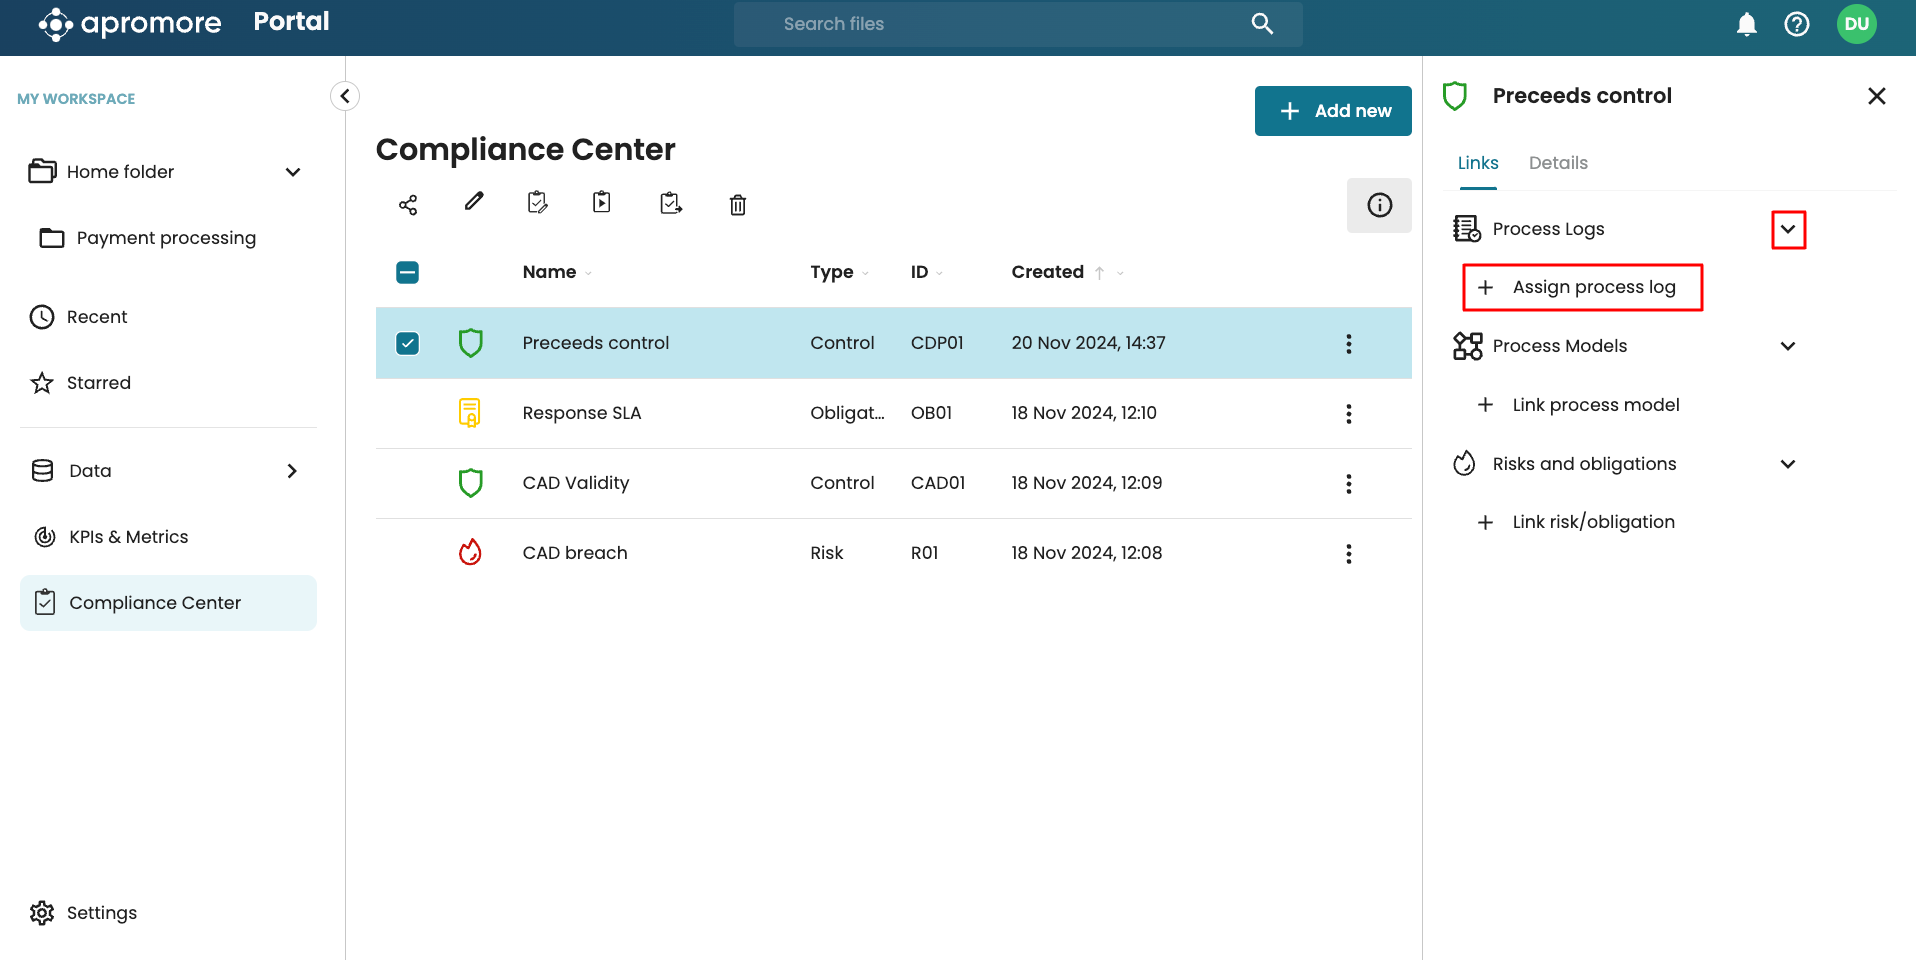Screen dimensions: 1916x960
Task: Click the trash delete icon
Action: (x=738, y=205)
